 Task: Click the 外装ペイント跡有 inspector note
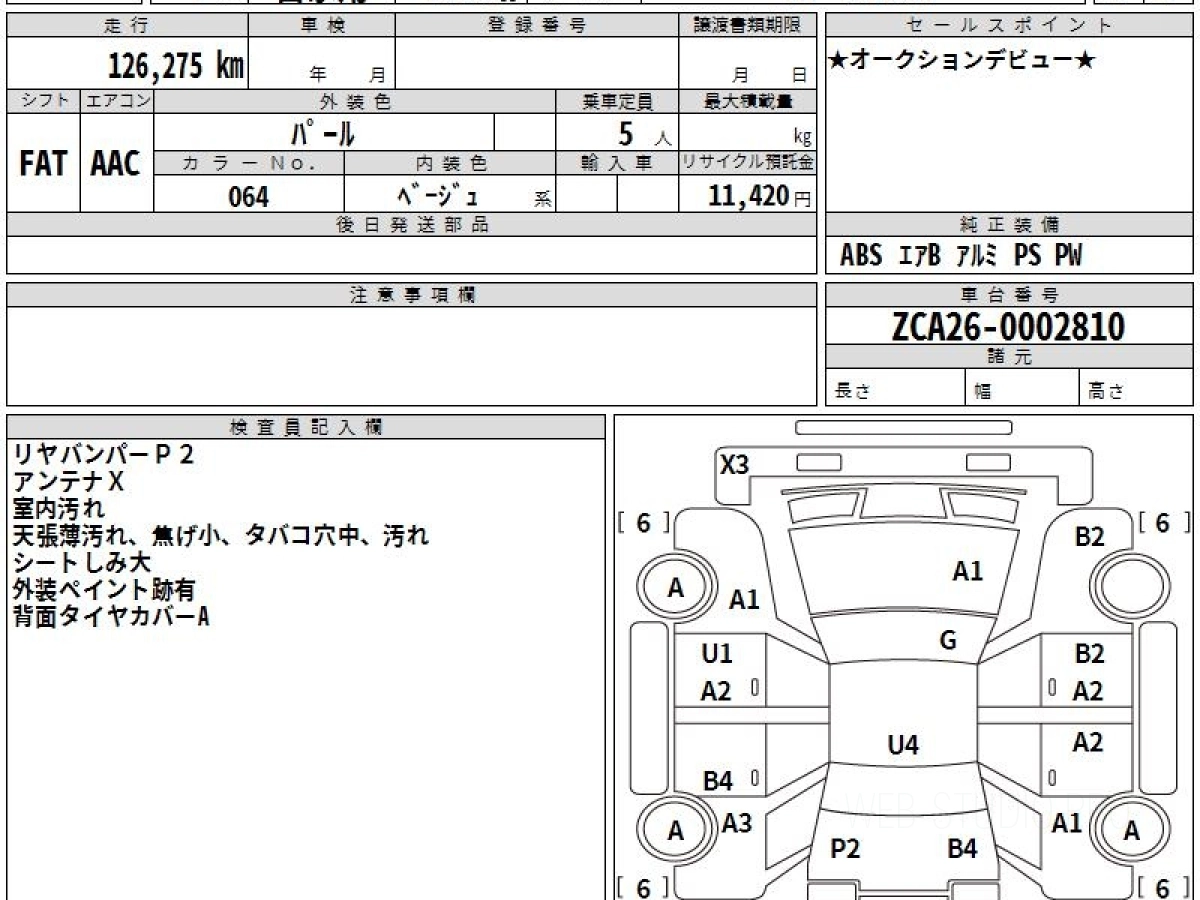point(104,589)
